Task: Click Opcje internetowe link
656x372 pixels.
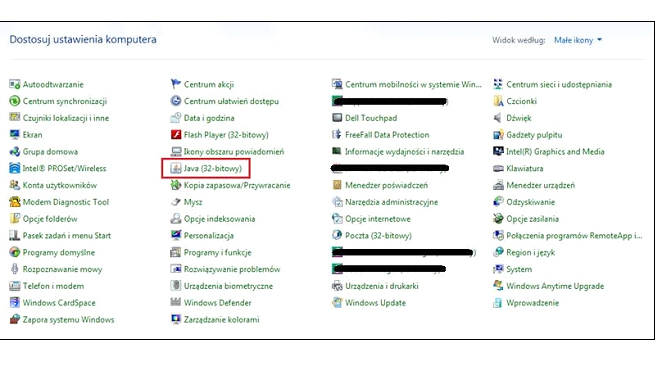Action: [x=378, y=219]
